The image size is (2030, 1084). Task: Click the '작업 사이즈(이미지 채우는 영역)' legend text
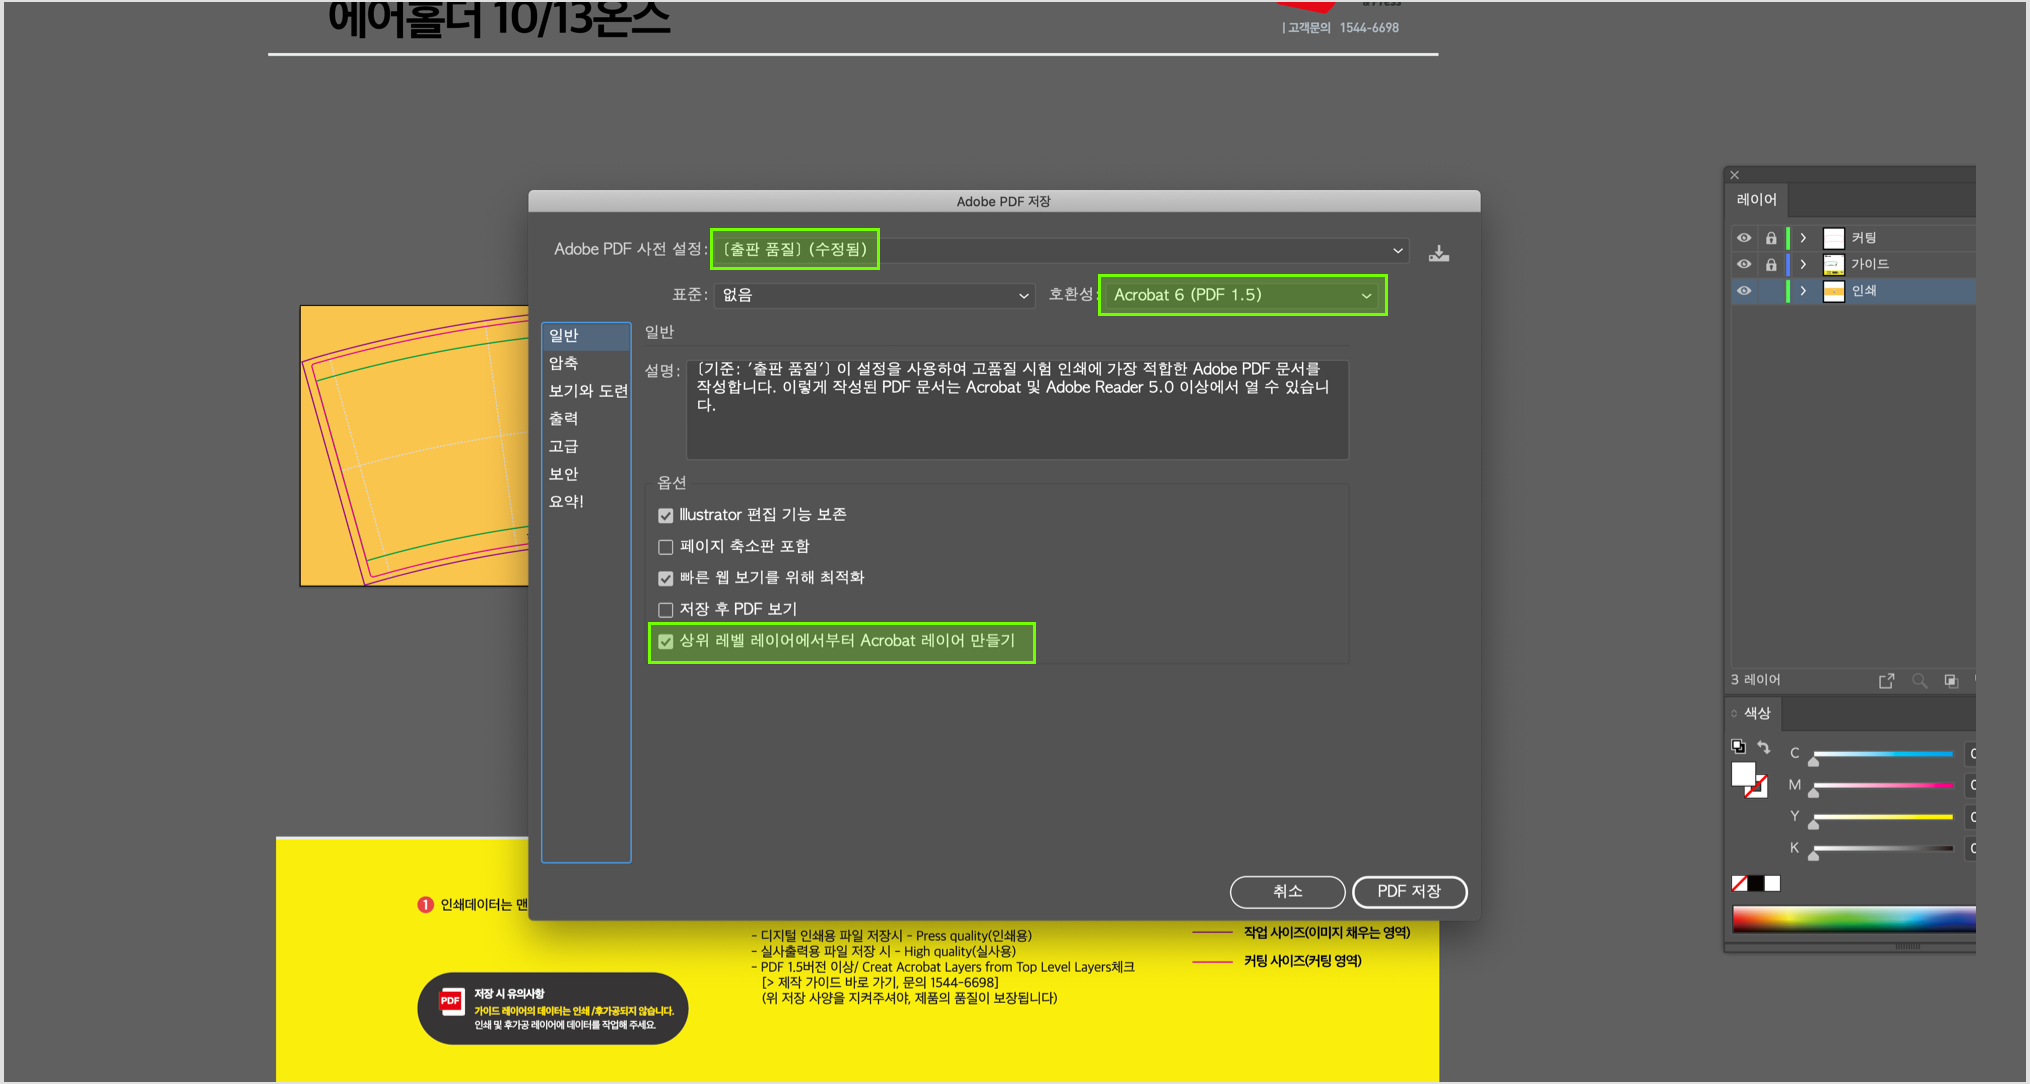pos(1327,933)
